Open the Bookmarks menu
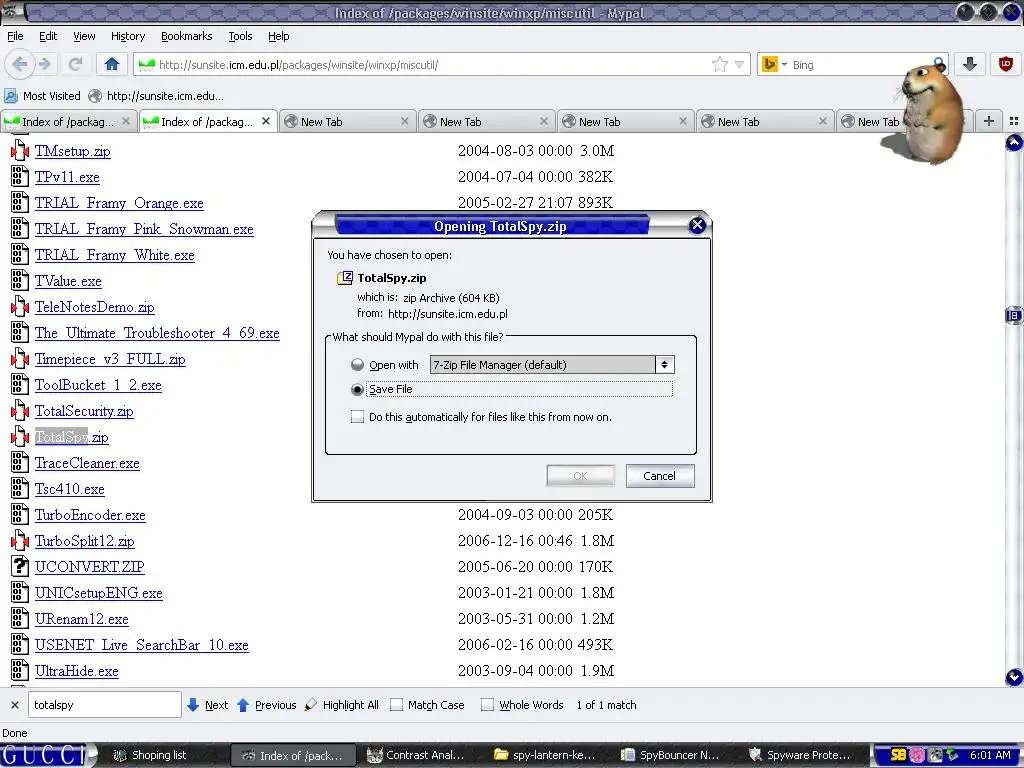The image size is (1024, 768). [x=187, y=36]
